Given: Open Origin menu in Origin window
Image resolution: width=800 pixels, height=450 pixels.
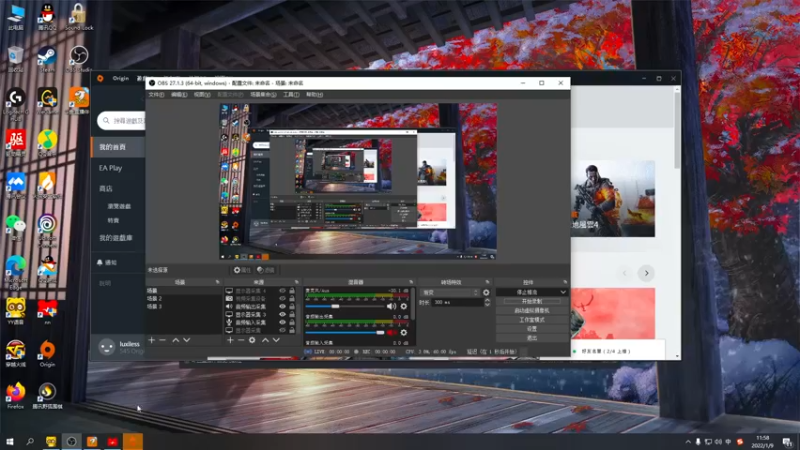Looking at the screenshot, I should [x=120, y=78].
